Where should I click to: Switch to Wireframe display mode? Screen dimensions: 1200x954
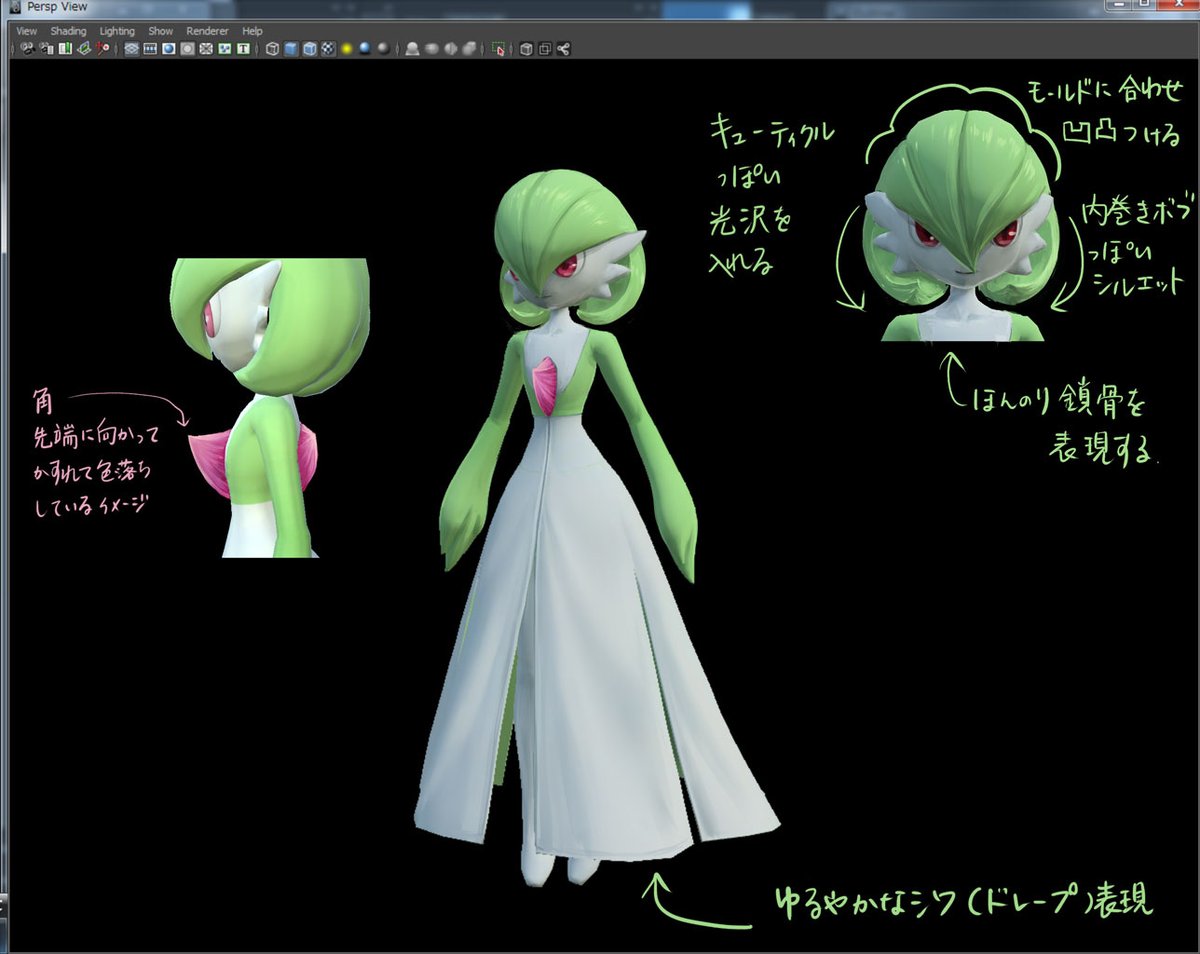coord(272,48)
